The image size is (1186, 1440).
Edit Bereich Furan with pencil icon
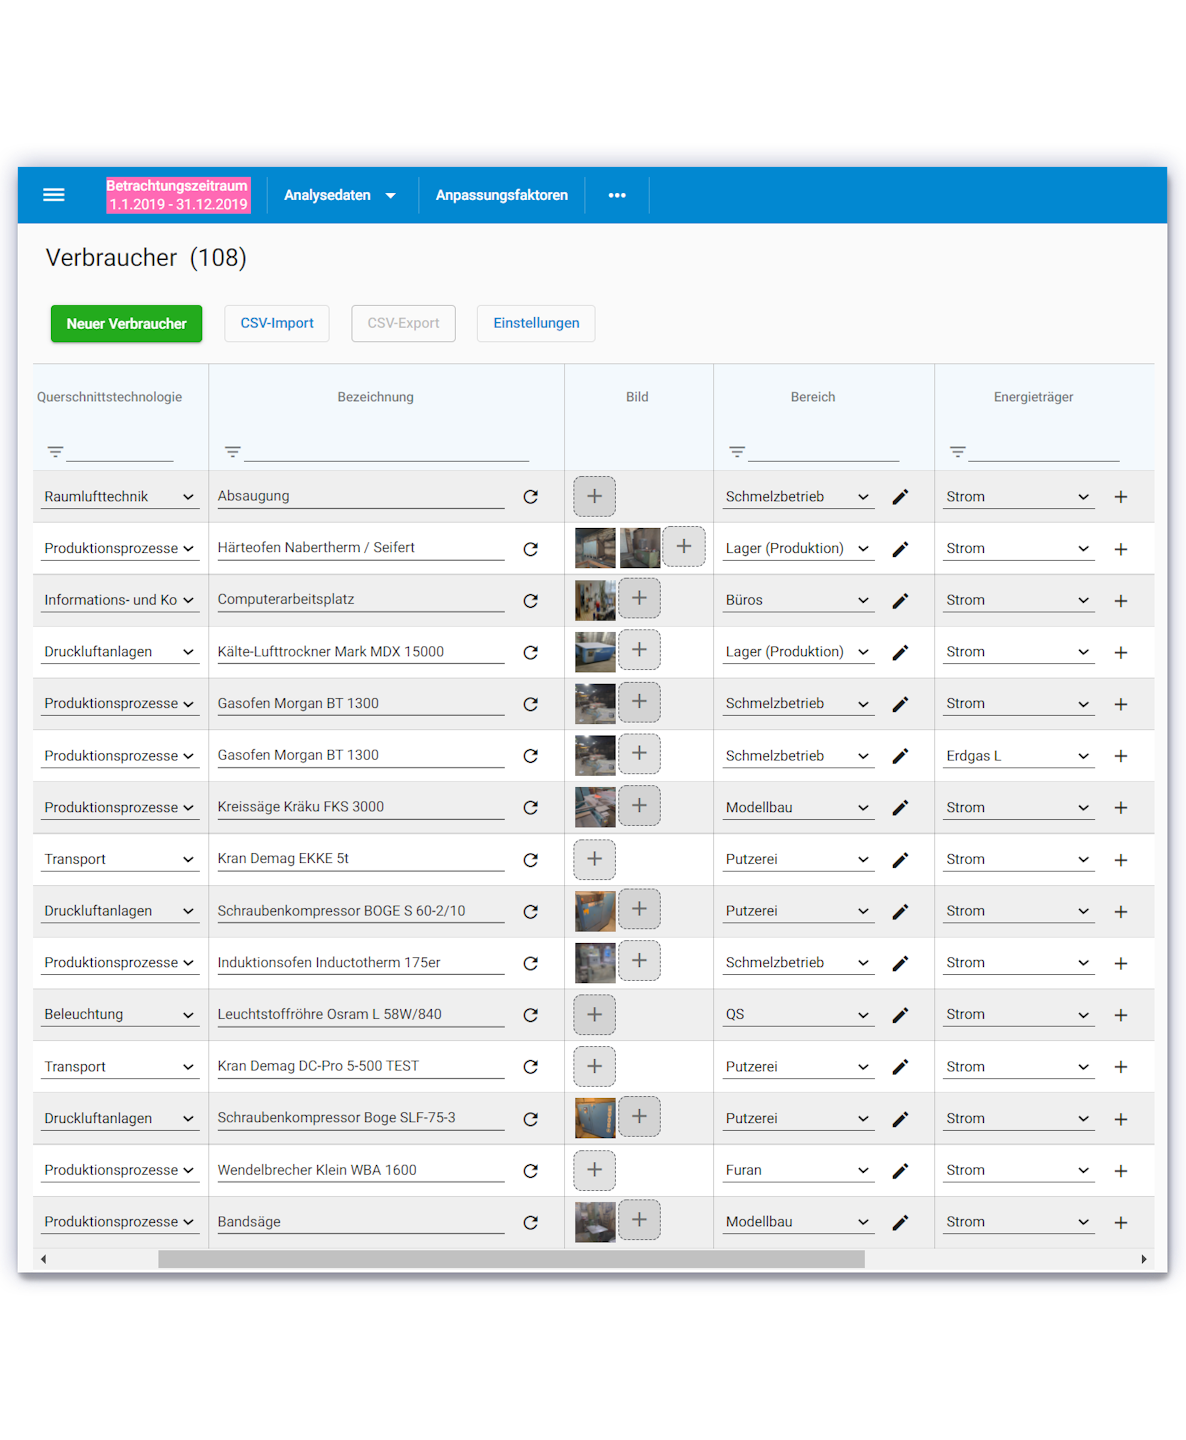[900, 1170]
